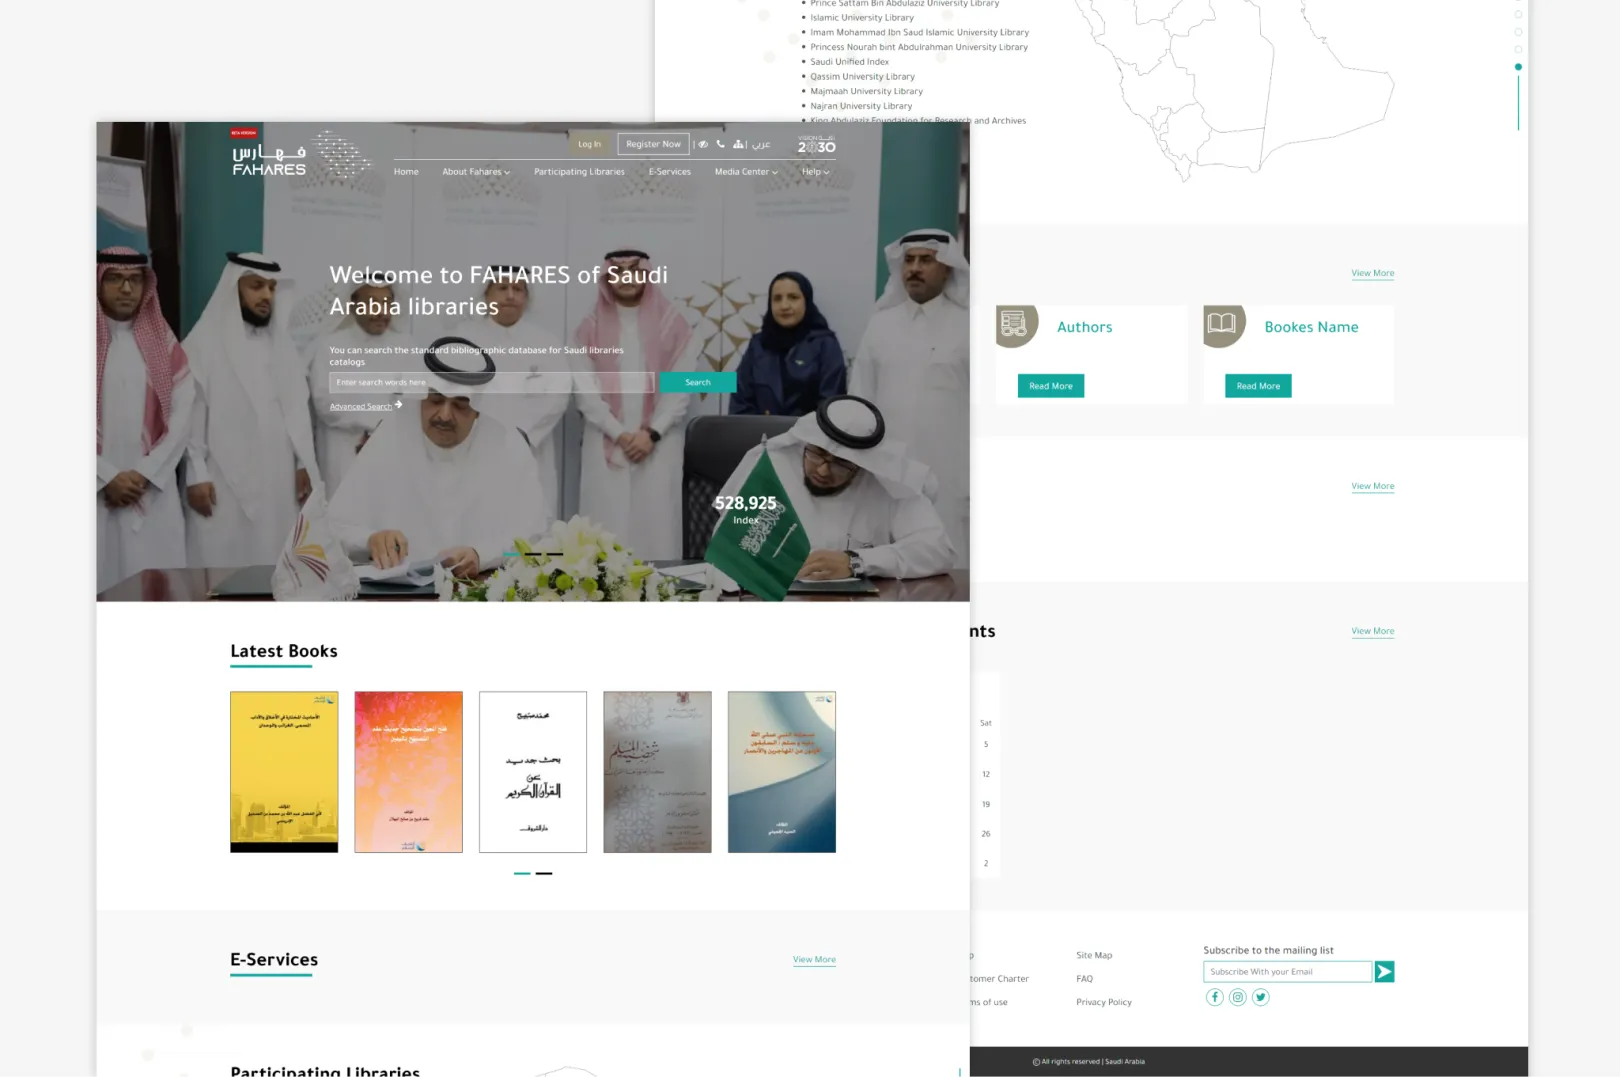This screenshot has height=1077, width=1620.
Task: Click the phone contact icon
Action: click(720, 144)
